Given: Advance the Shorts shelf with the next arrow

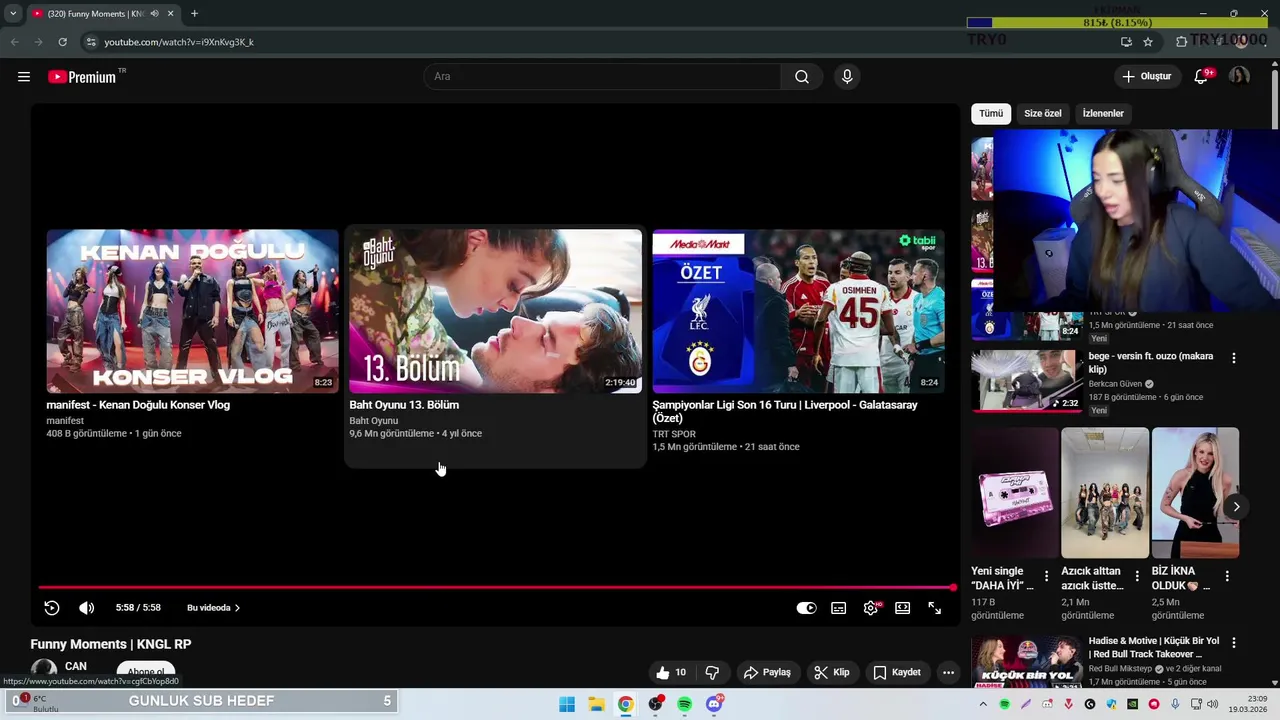Looking at the screenshot, I should pyautogui.click(x=1236, y=507).
